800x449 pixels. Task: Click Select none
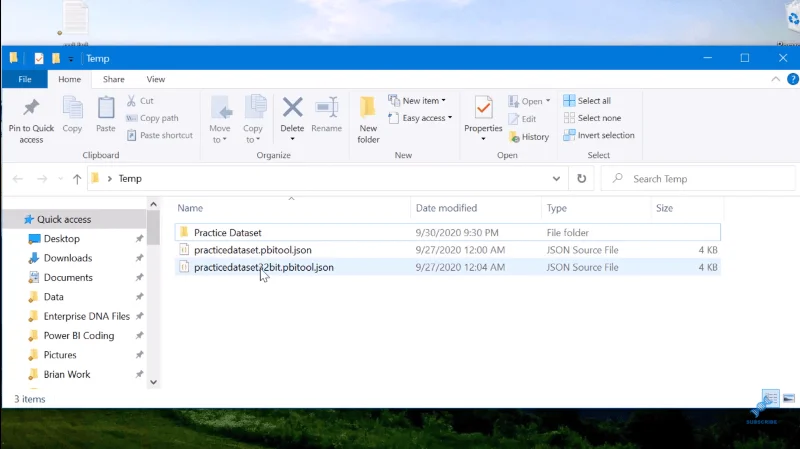[x=592, y=118]
